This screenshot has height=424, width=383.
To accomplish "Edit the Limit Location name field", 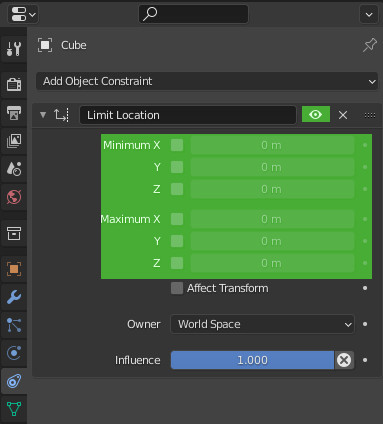I will pyautogui.click(x=188, y=115).
